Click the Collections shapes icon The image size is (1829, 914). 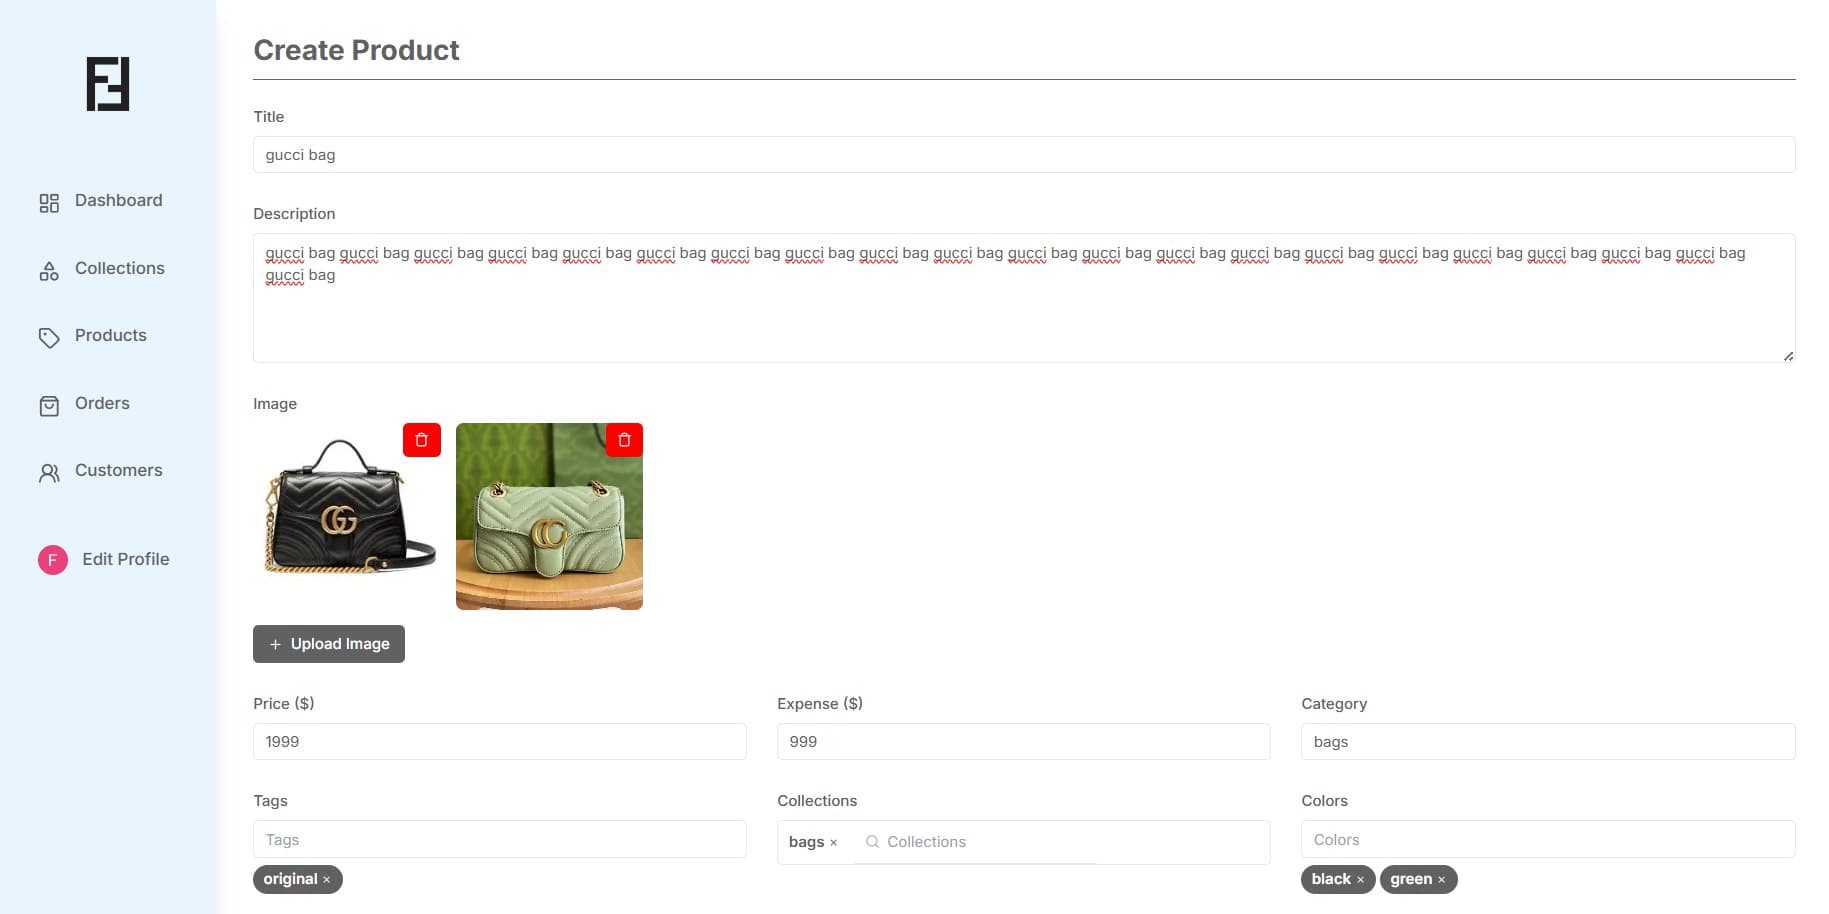[49, 270]
